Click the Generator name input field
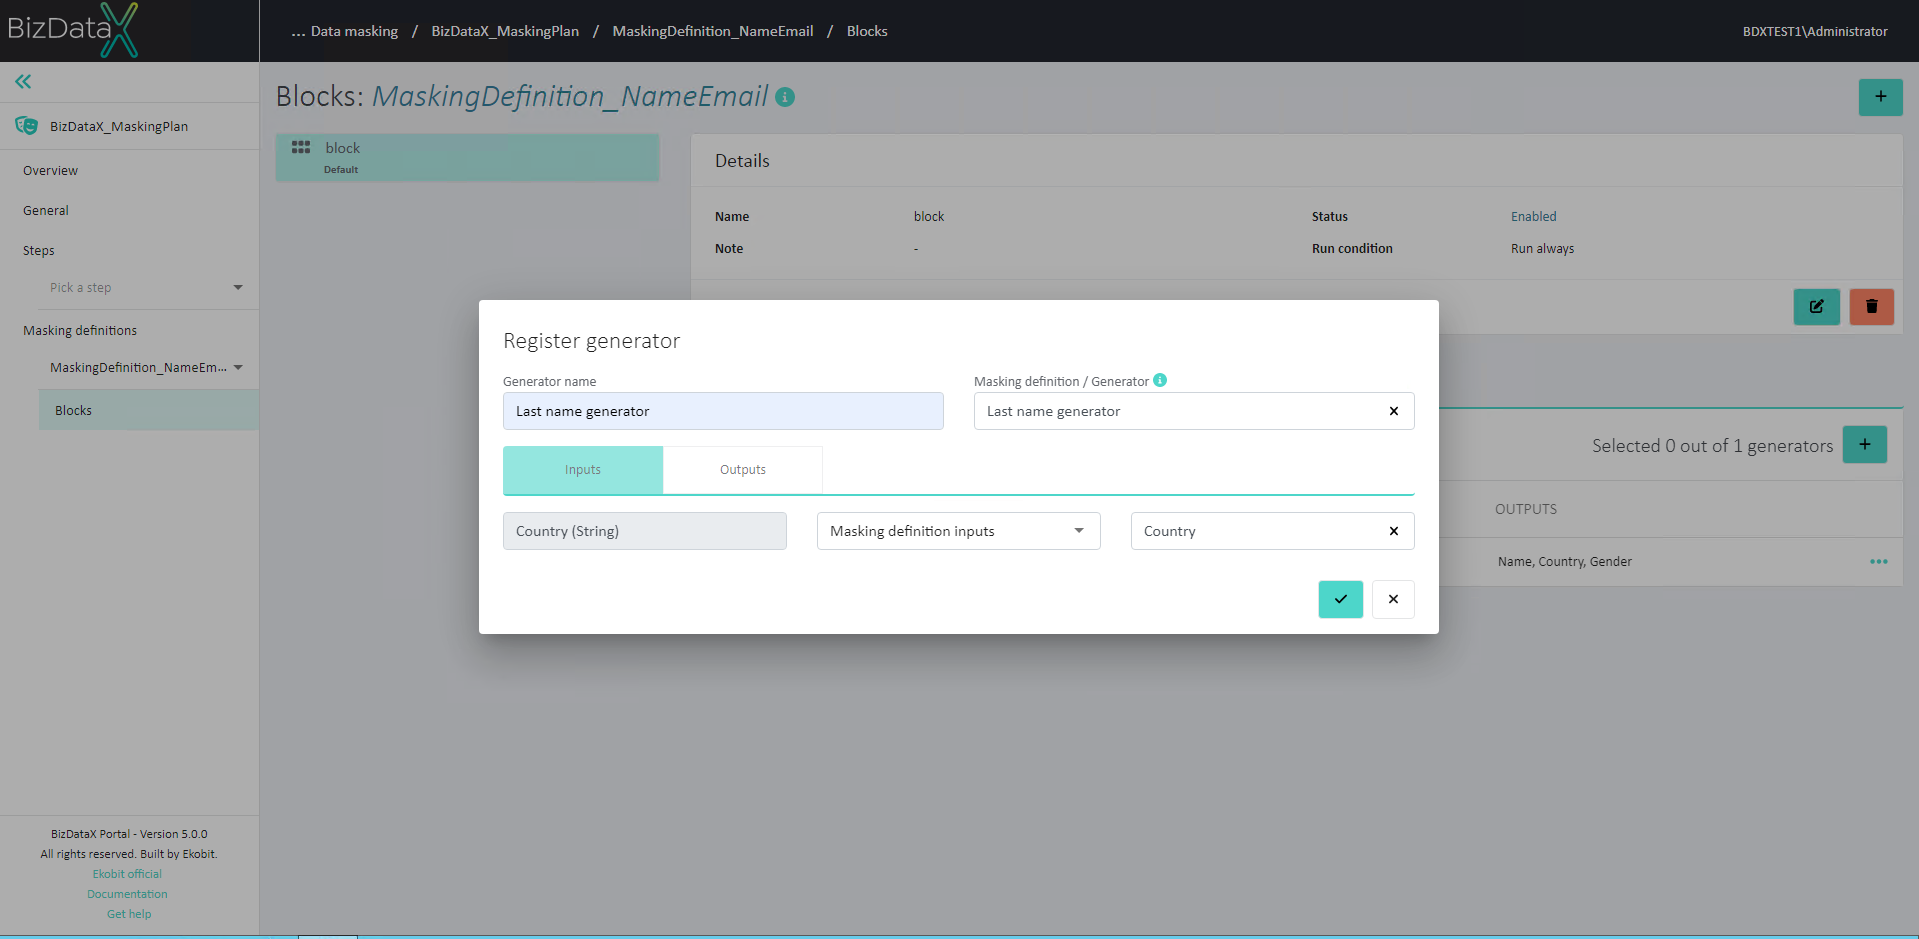 pyautogui.click(x=723, y=411)
